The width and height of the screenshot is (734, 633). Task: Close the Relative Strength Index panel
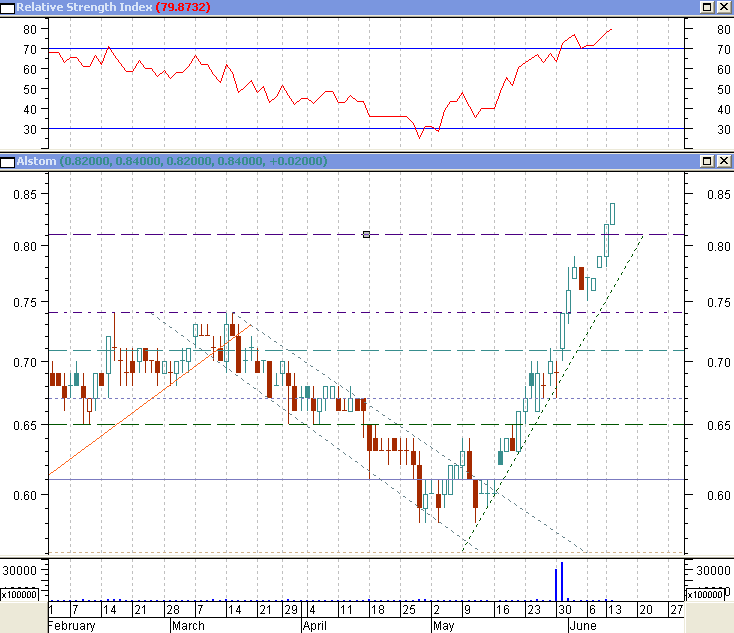click(724, 7)
